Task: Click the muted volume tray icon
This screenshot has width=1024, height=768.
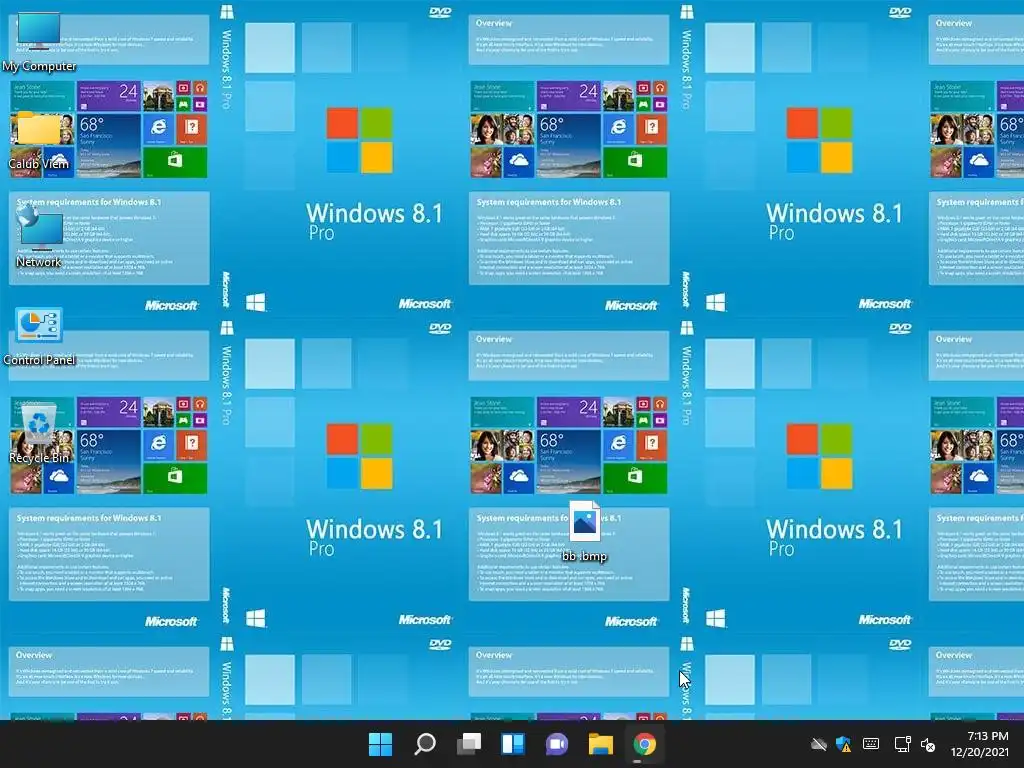Action: [x=928, y=744]
